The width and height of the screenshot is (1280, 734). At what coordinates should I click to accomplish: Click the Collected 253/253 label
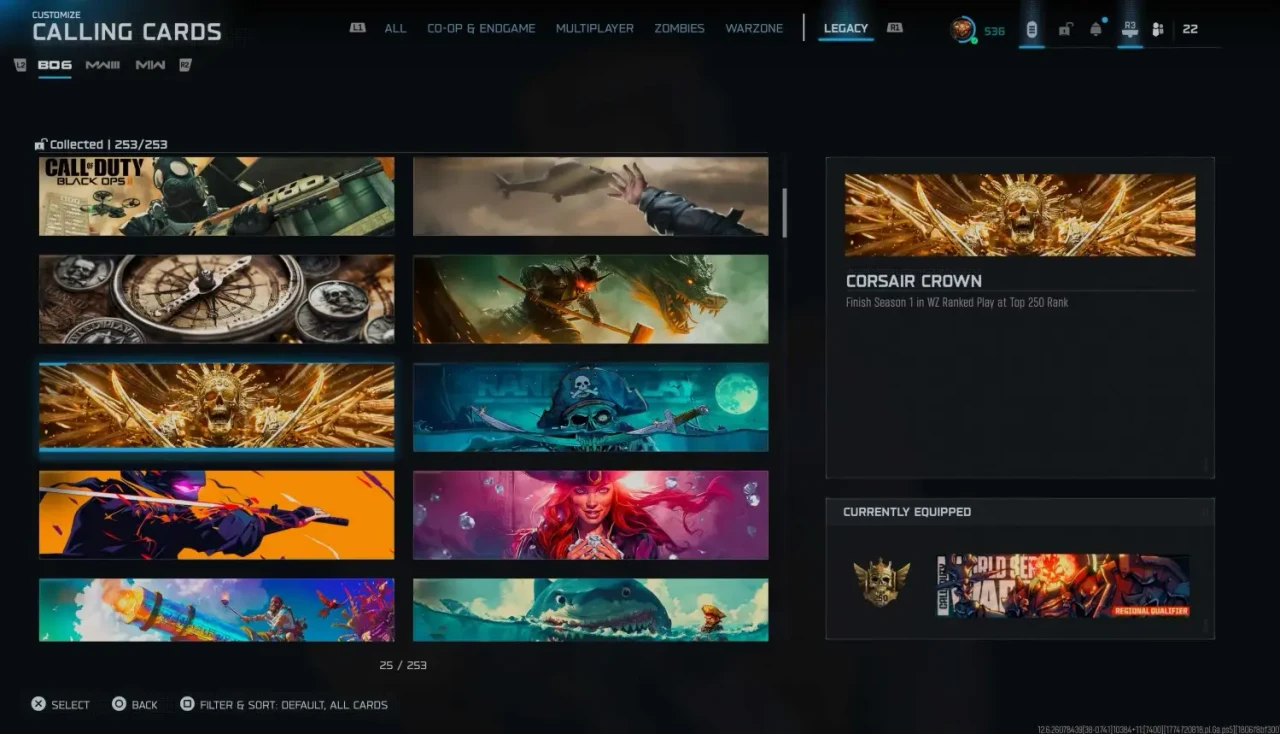pyautogui.click(x=109, y=144)
